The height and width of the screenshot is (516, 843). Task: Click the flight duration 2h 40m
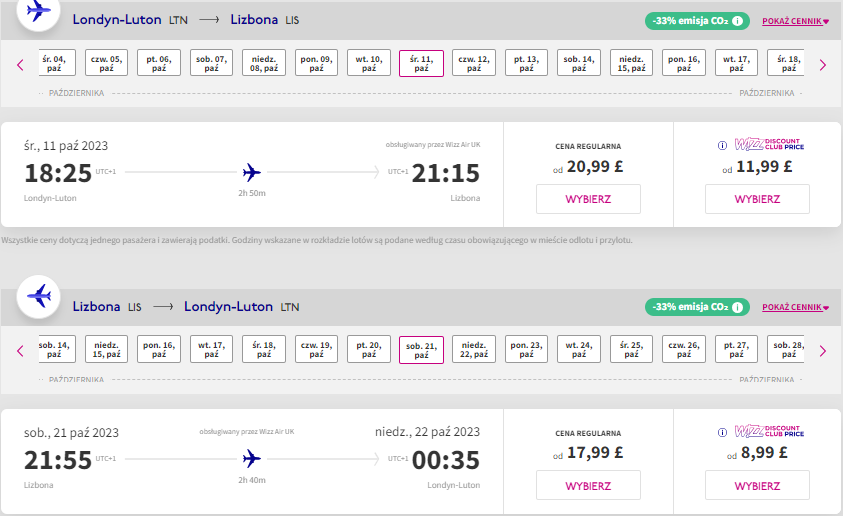click(252, 480)
